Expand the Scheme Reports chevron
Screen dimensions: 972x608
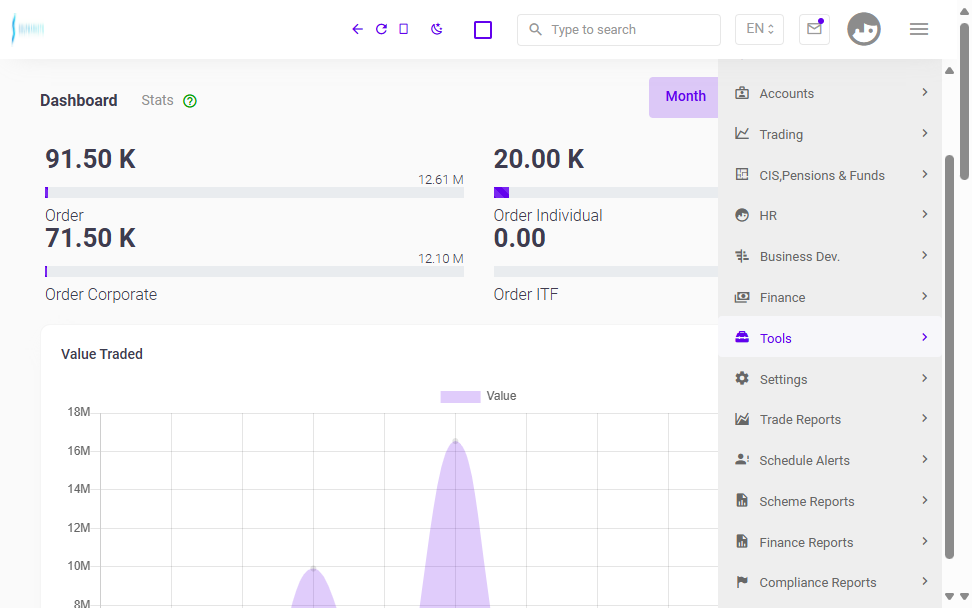coord(925,500)
